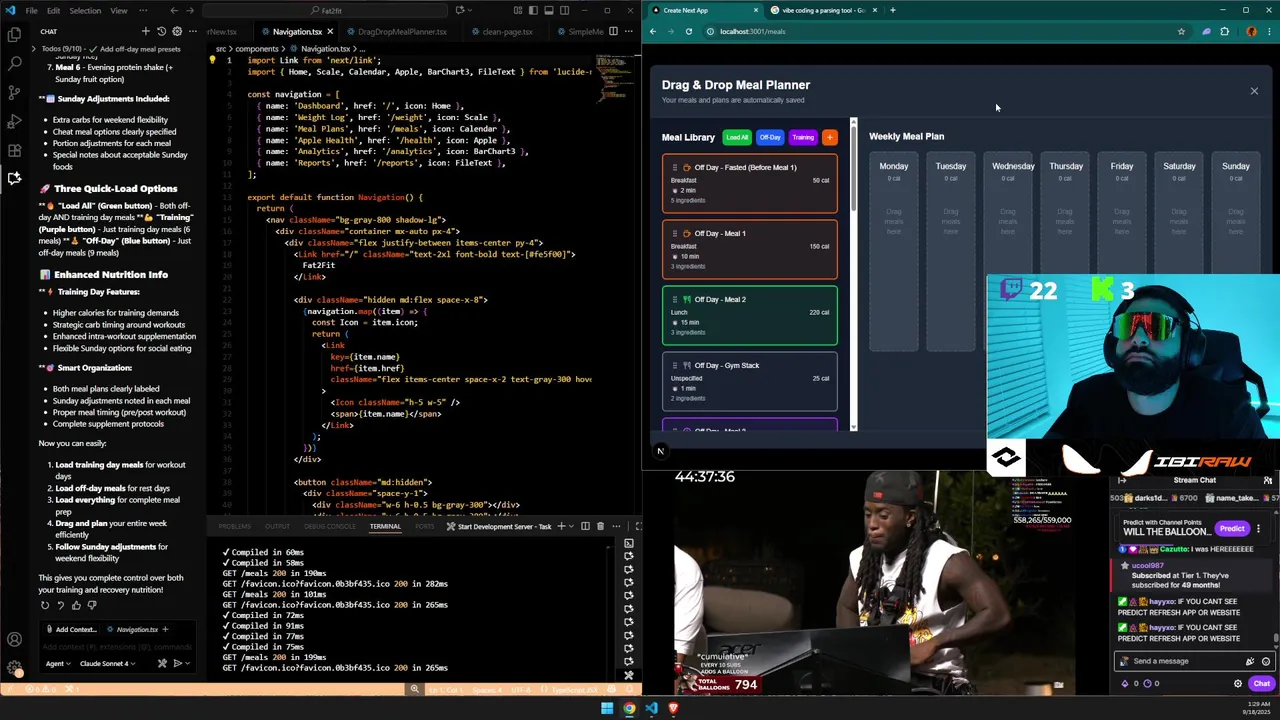The image size is (1280, 720).
Task: Close the Drag & Drop Meal Planner dialog
Action: click(x=1254, y=91)
